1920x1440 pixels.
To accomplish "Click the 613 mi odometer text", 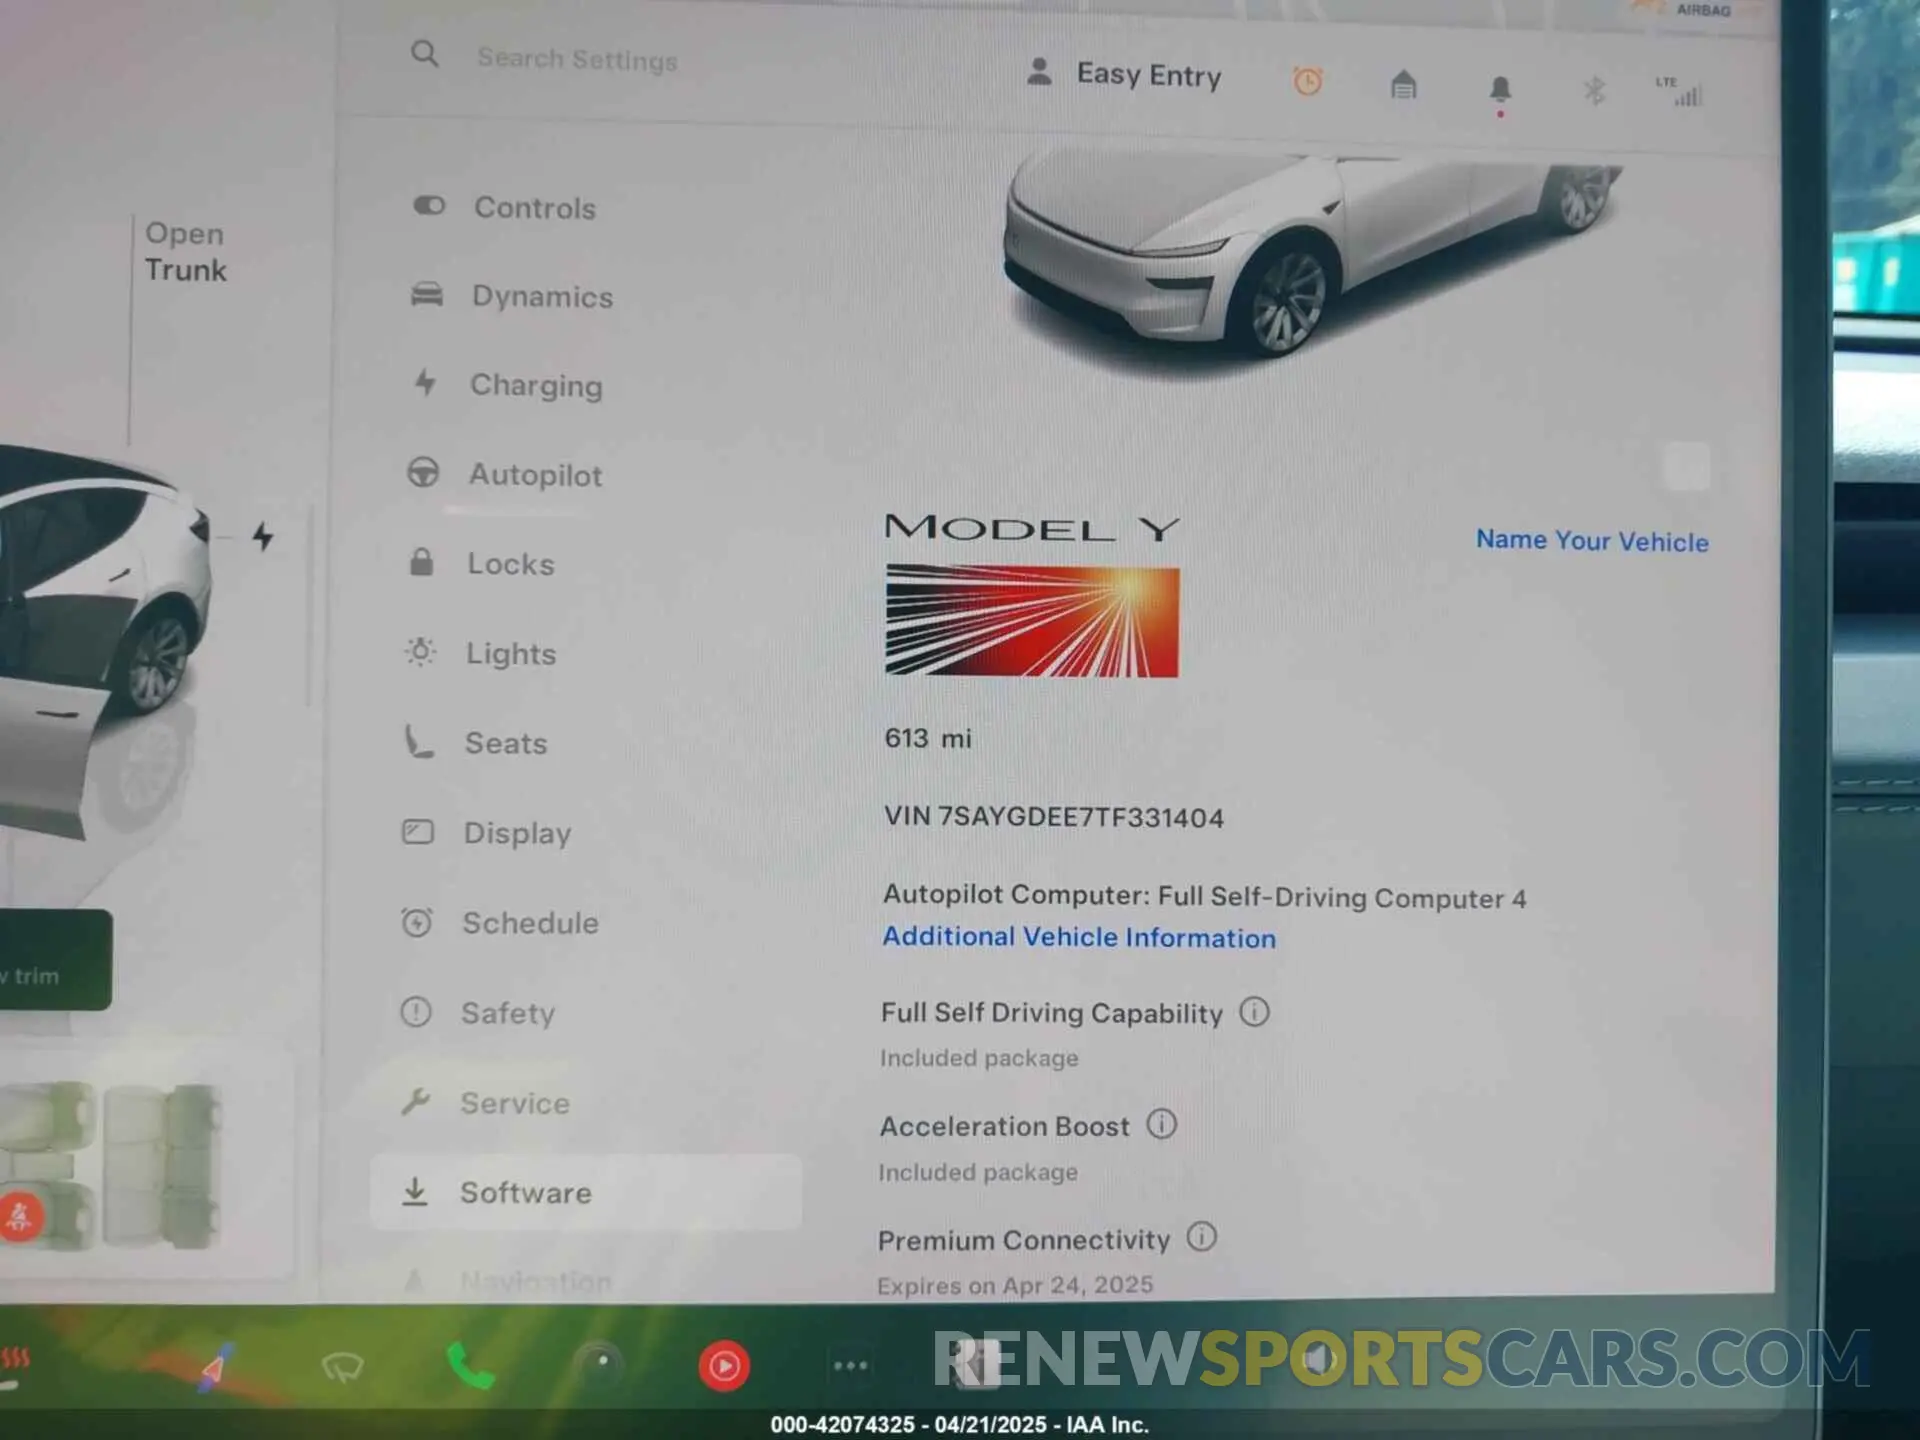I will click(x=927, y=738).
